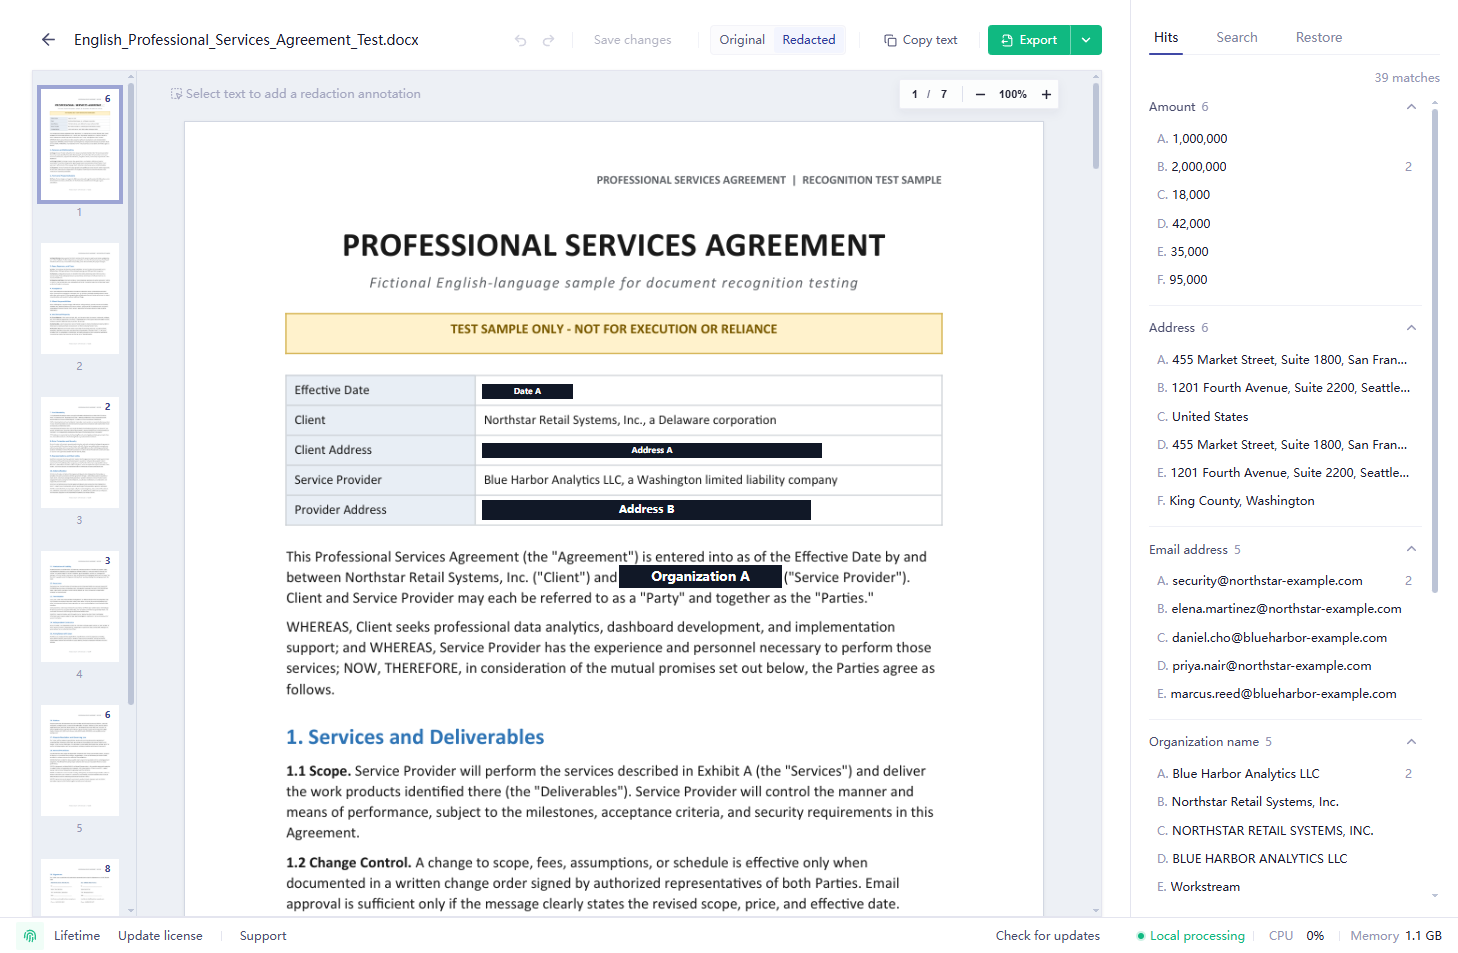The width and height of the screenshot is (1458, 953).
Task: Click Check for updates
Action: (x=1047, y=936)
